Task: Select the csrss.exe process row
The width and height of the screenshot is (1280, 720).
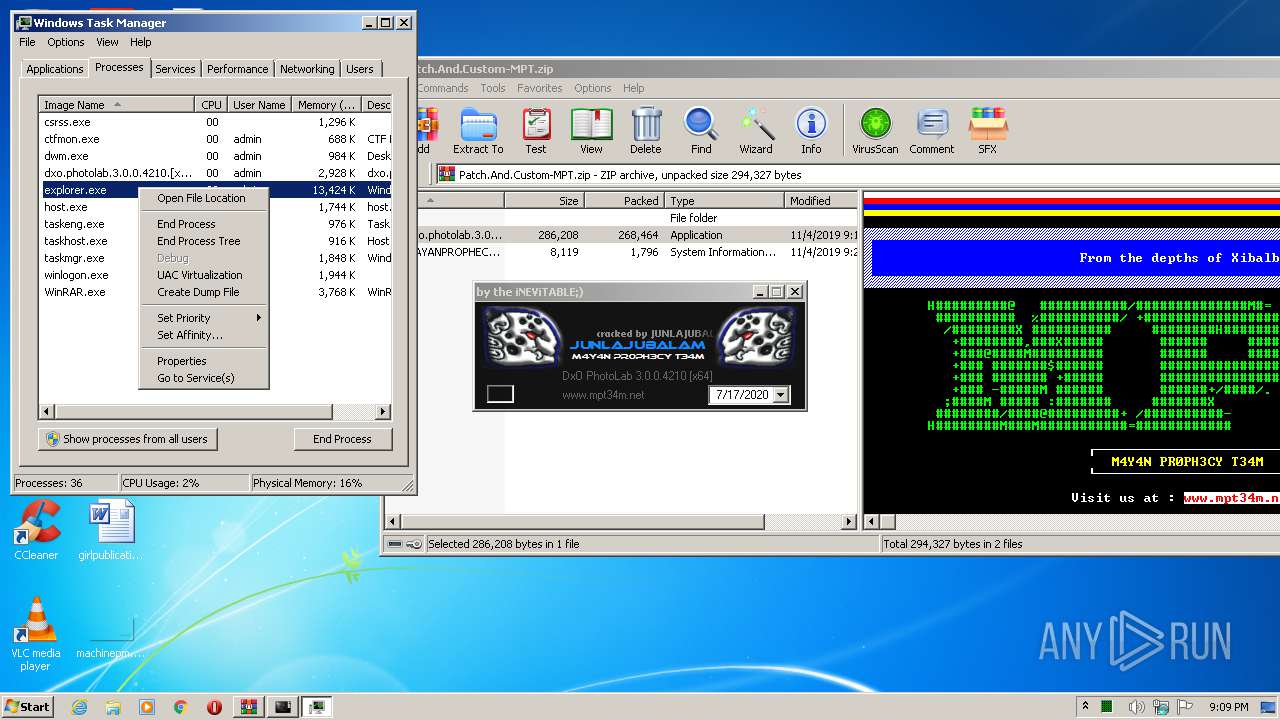Action: (x=214, y=122)
